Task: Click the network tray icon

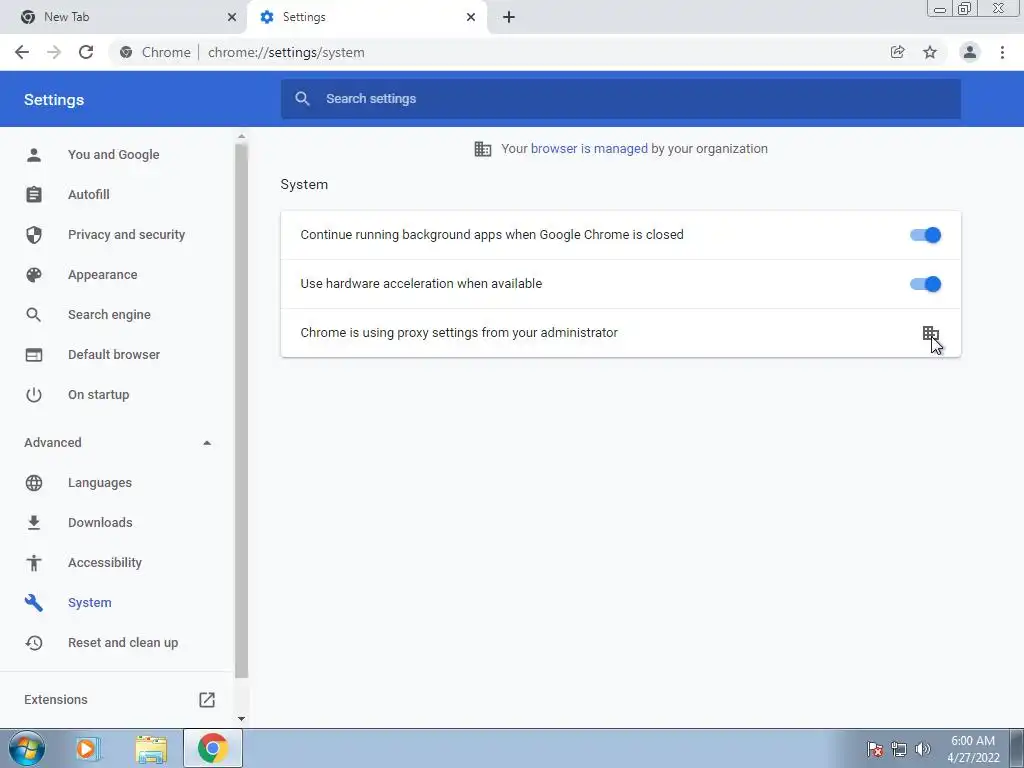Action: tap(899, 749)
